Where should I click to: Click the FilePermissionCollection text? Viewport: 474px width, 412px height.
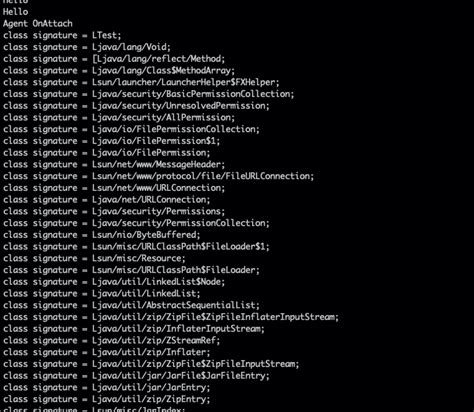(x=176, y=129)
